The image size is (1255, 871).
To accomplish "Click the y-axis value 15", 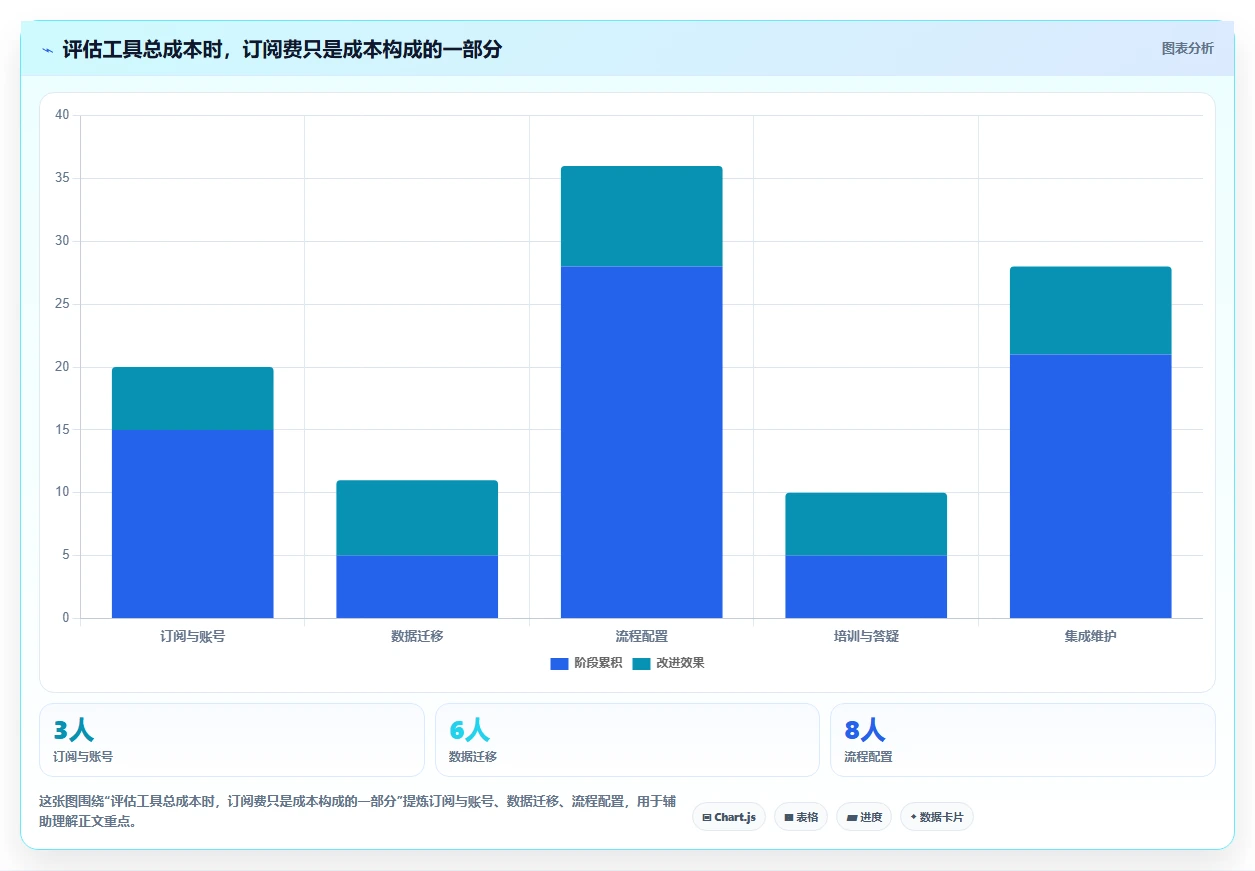I will (x=62, y=430).
